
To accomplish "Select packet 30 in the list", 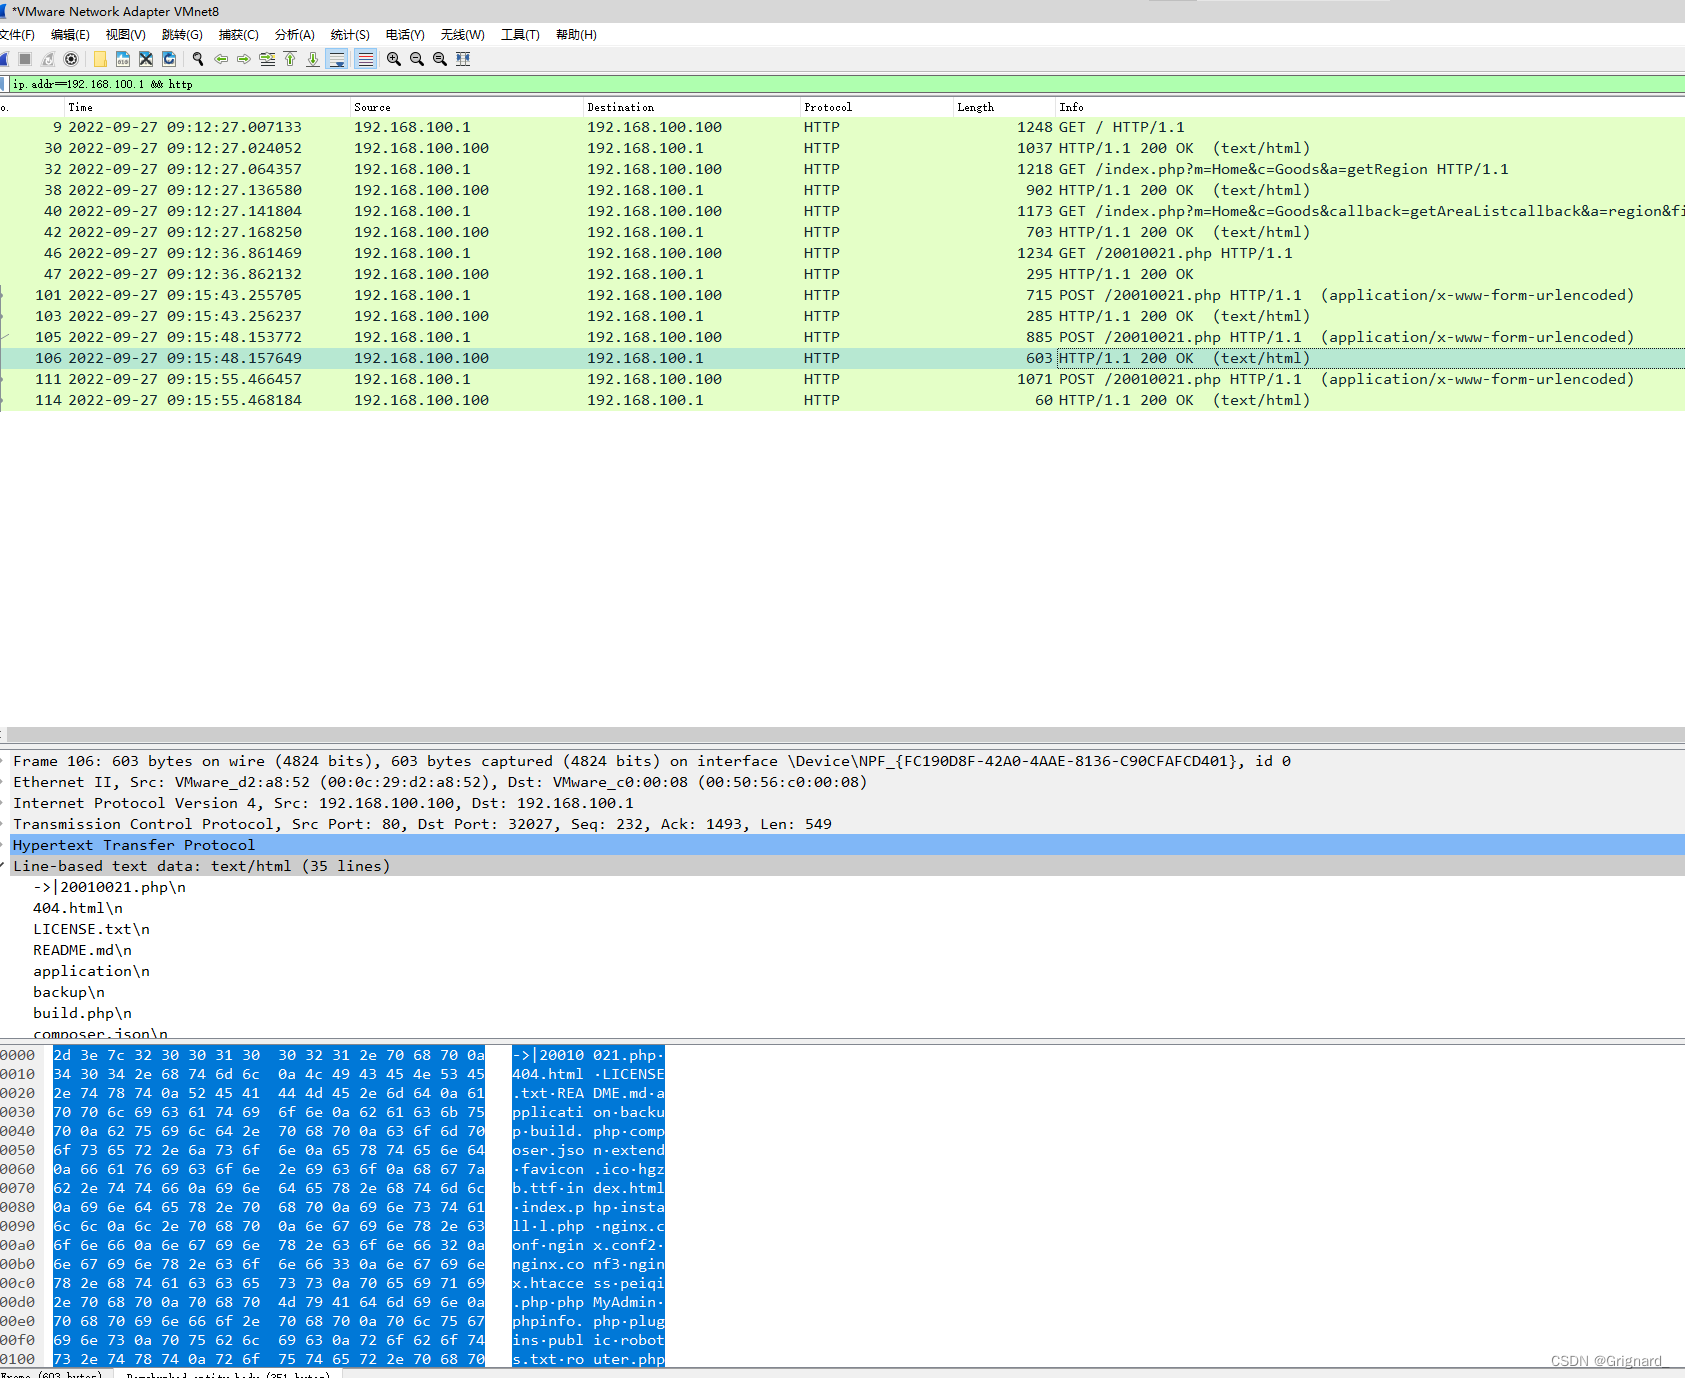I will [x=842, y=148].
